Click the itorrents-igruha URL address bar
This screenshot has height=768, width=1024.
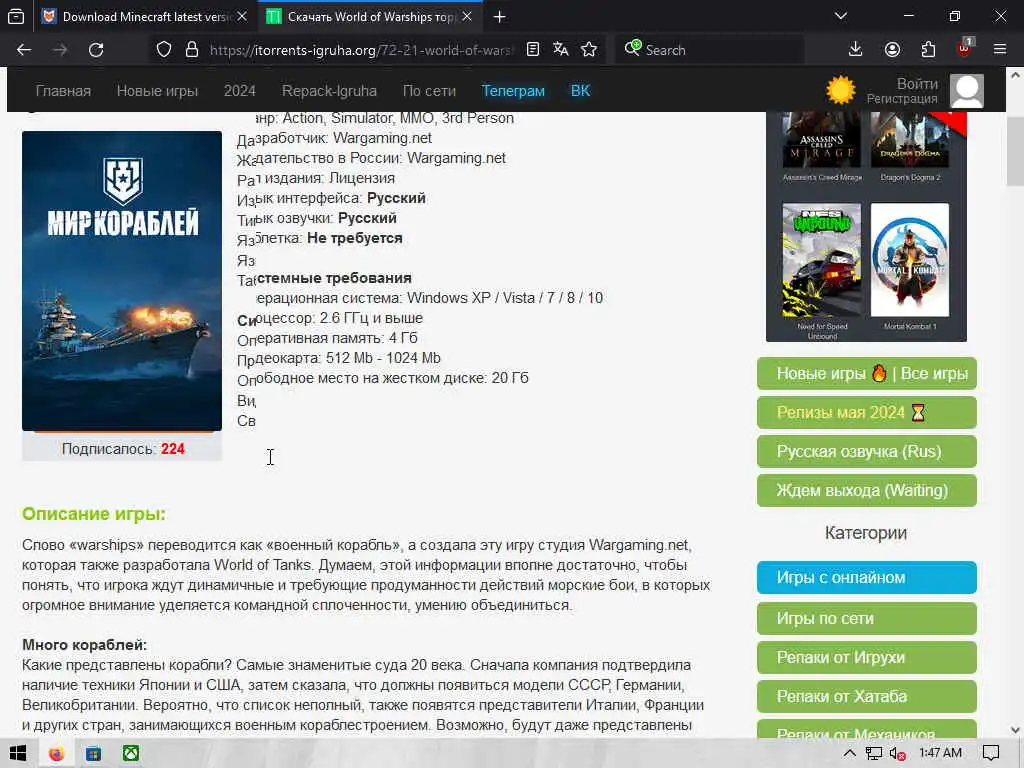(x=362, y=50)
